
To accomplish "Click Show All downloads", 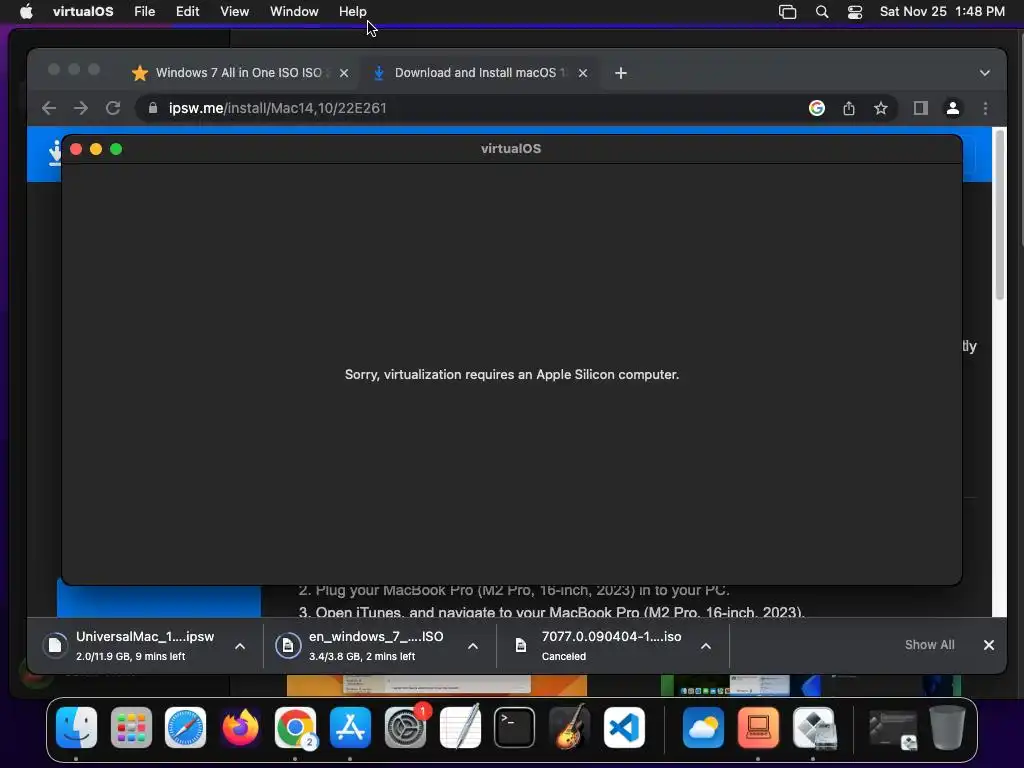I will click(x=929, y=645).
